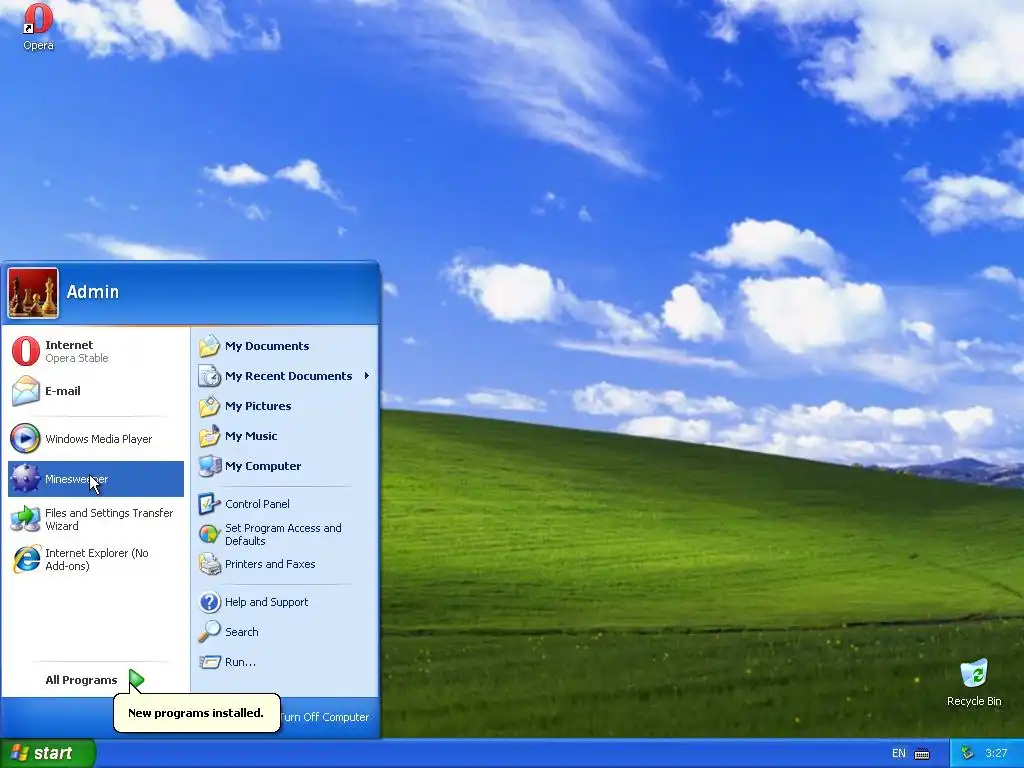Start the Minesweeper game
This screenshot has height=768, width=1024.
[95, 479]
